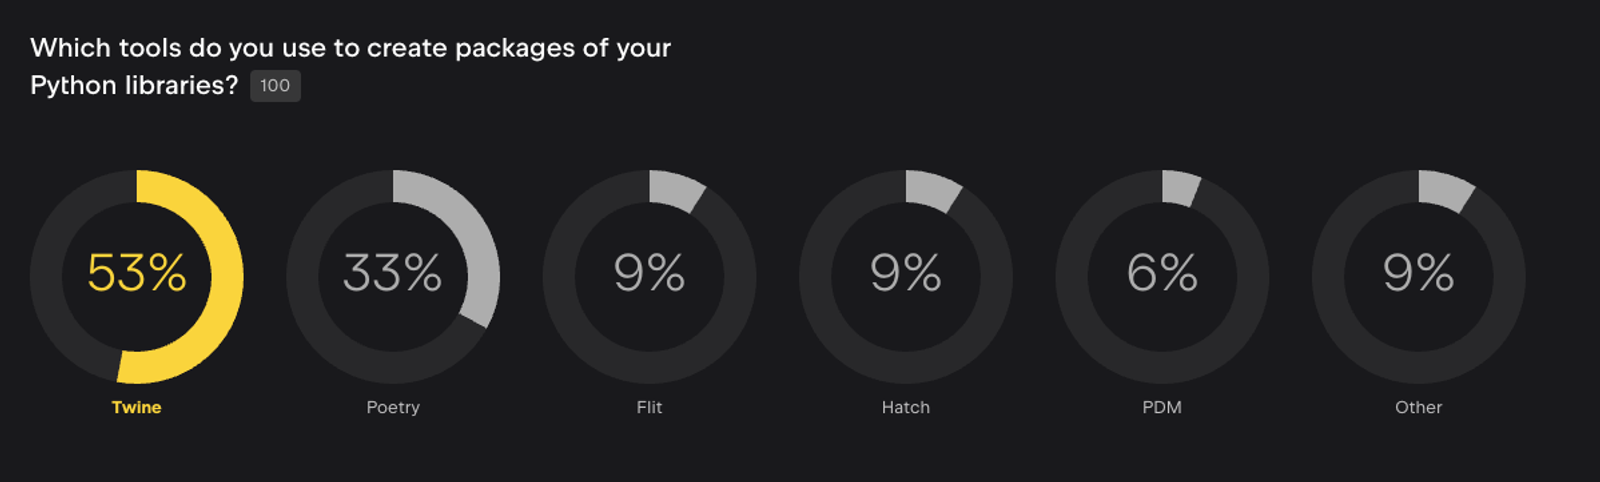The image size is (1600, 482).
Task: Select the Flit label
Action: pos(650,407)
